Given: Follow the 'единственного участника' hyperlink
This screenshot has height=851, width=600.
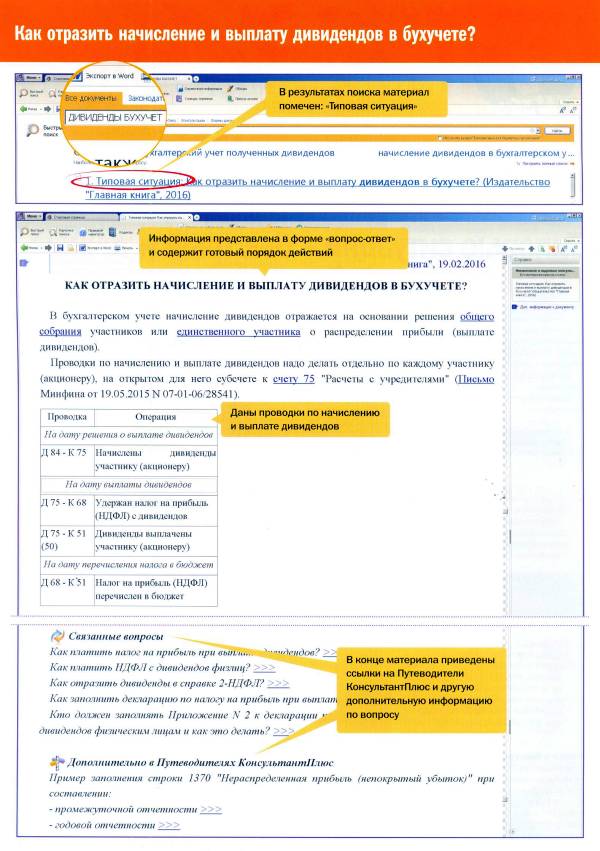Looking at the screenshot, I should (x=238, y=332).
